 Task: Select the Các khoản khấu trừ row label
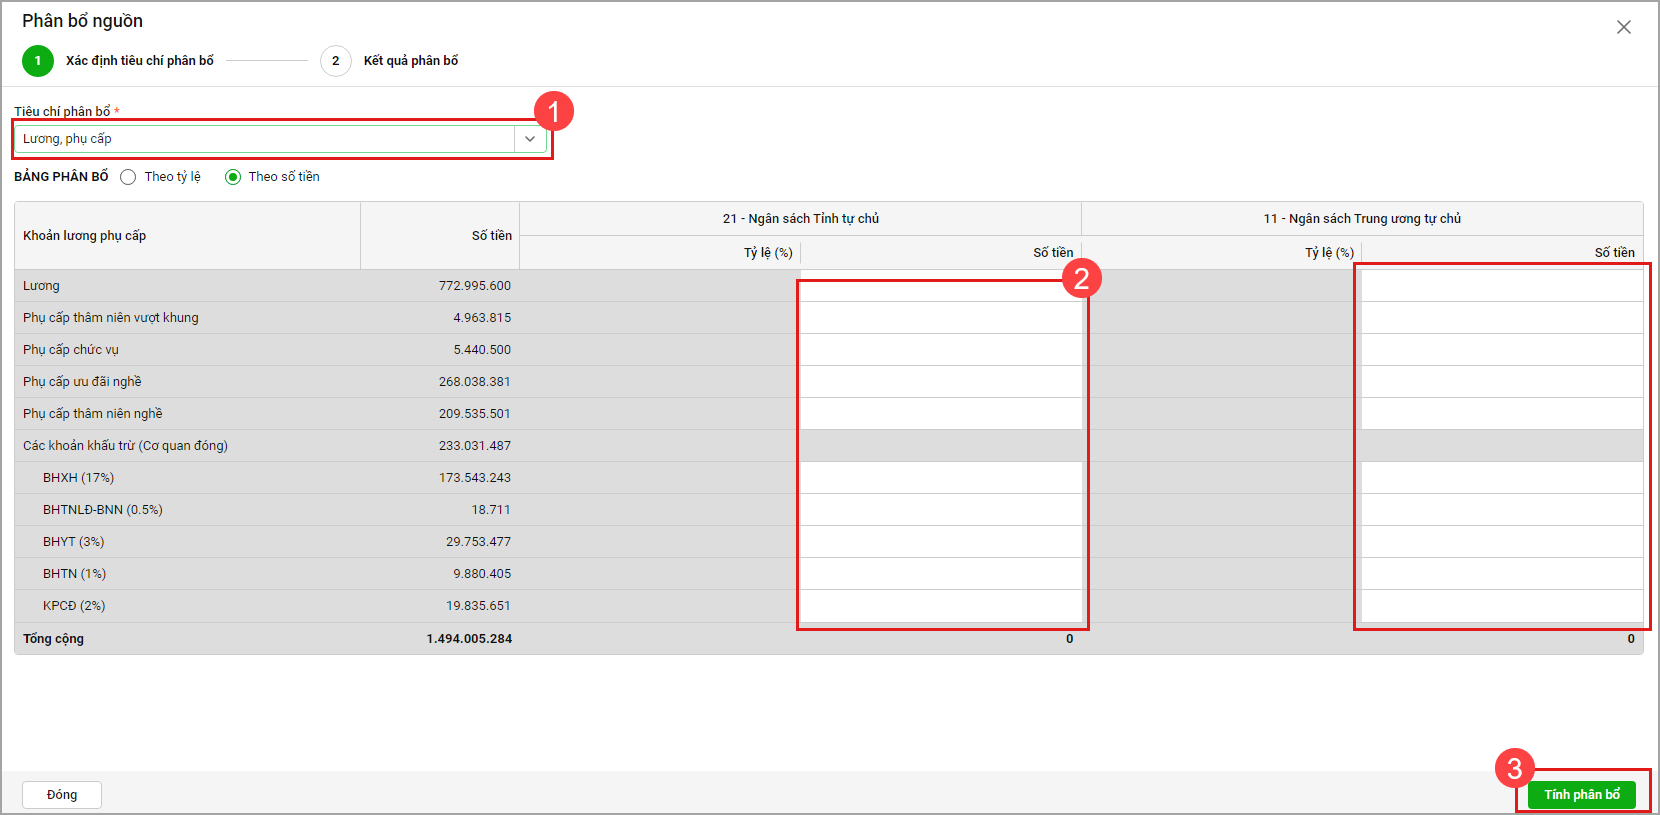click(x=125, y=446)
